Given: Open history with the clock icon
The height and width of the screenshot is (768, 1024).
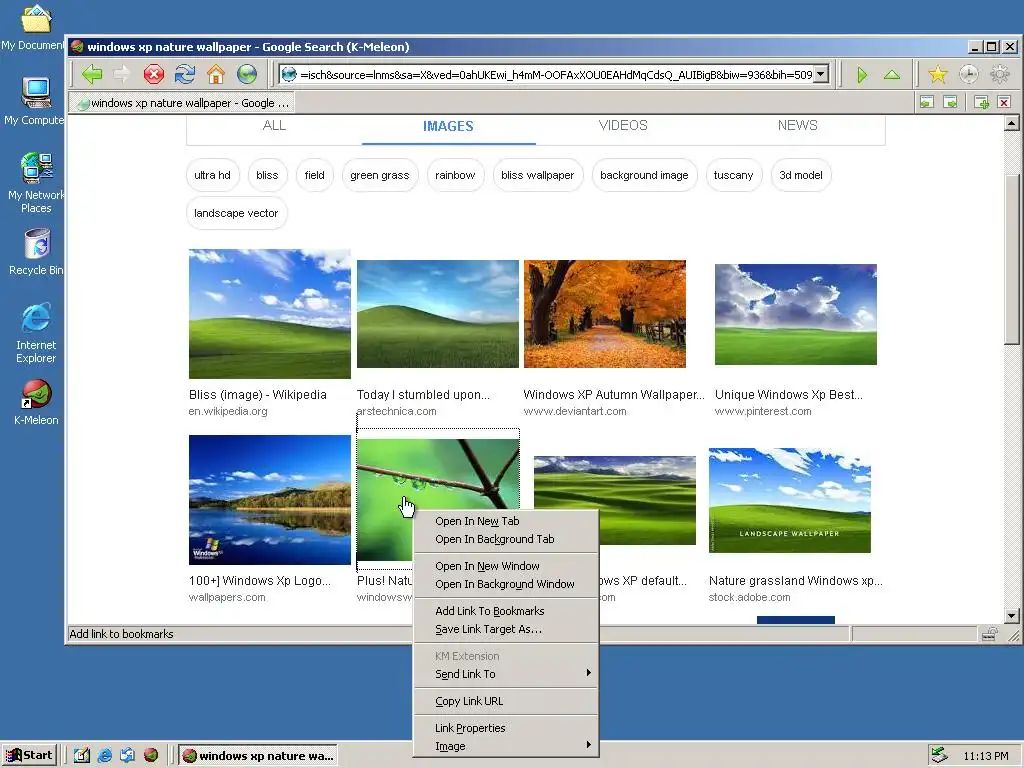Looking at the screenshot, I should coord(968,74).
